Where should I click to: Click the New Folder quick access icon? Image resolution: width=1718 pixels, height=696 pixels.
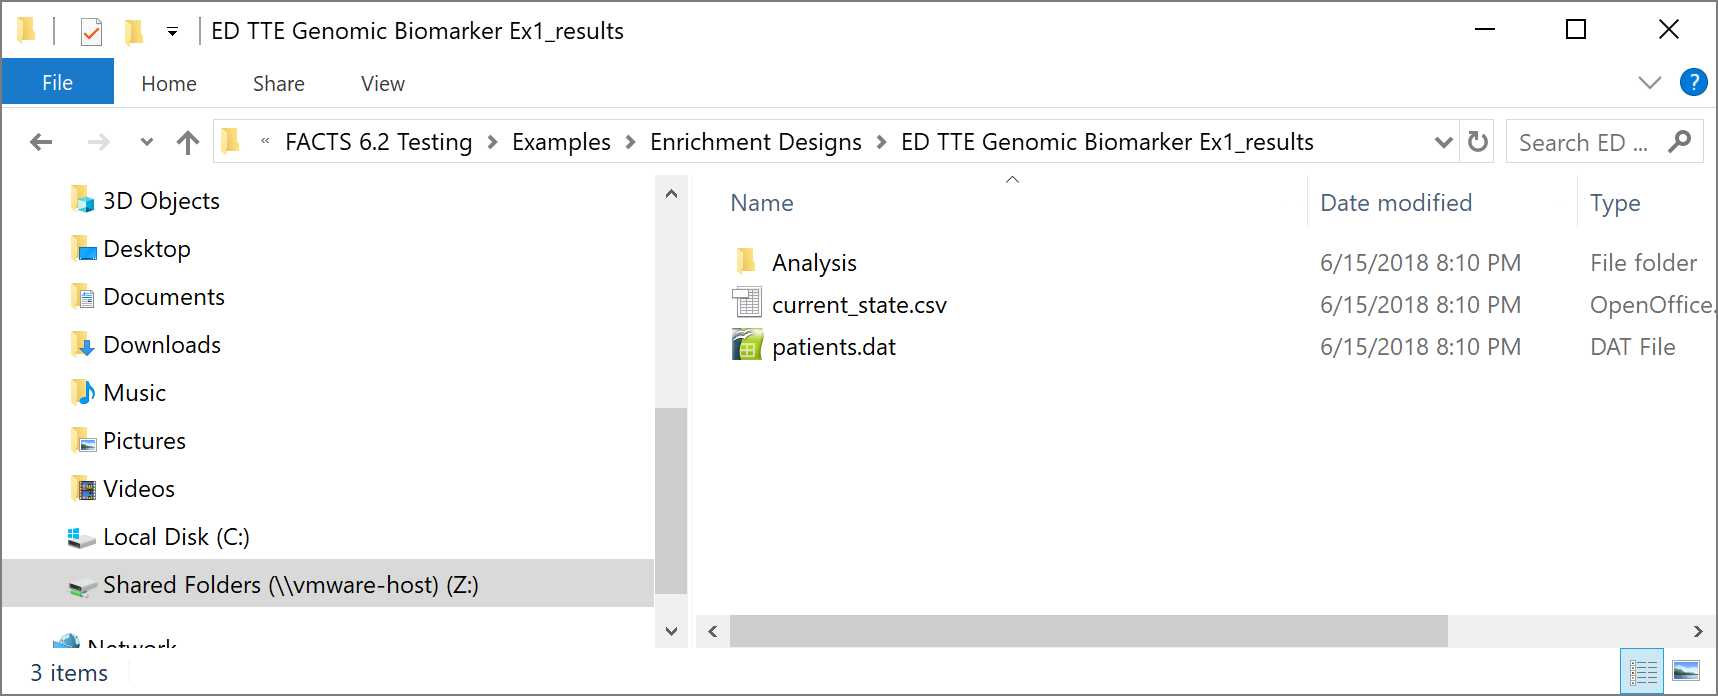(x=133, y=32)
